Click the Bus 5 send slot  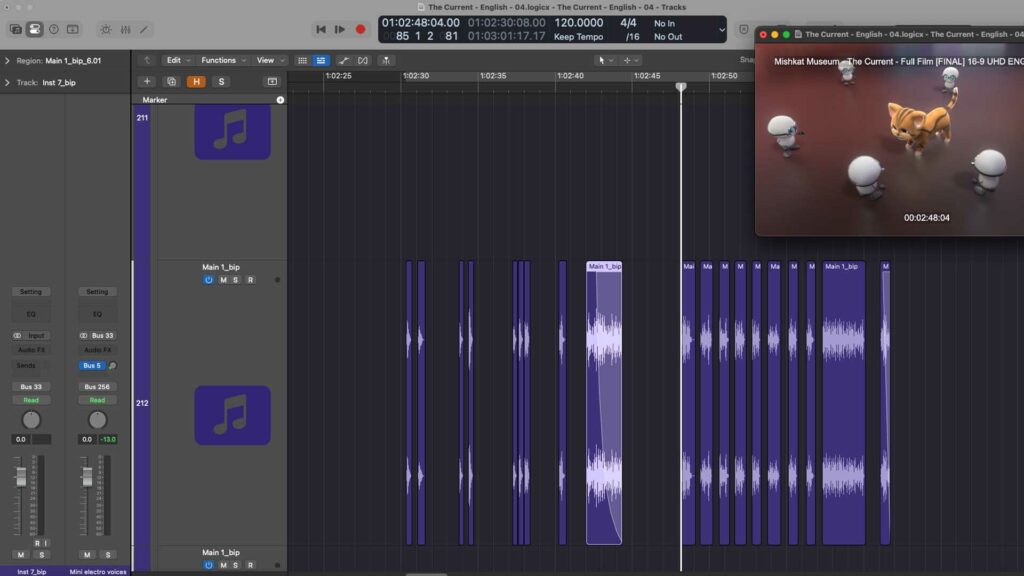[92, 366]
